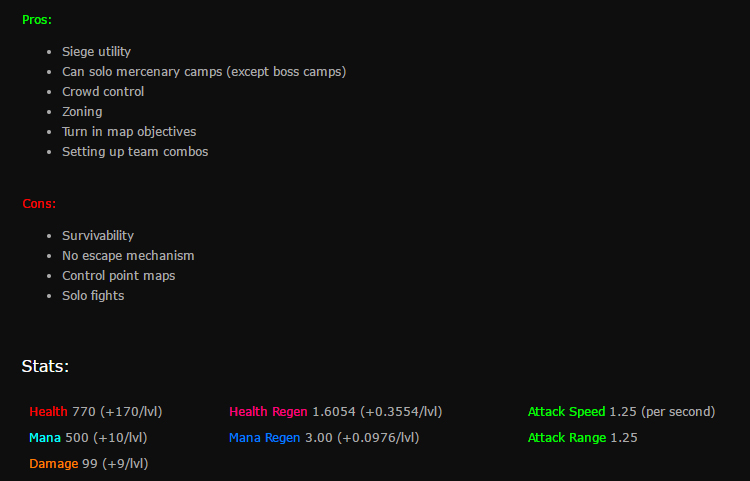750x481 pixels.
Task: Click the Crowd control list item
Action: pyautogui.click(x=103, y=92)
